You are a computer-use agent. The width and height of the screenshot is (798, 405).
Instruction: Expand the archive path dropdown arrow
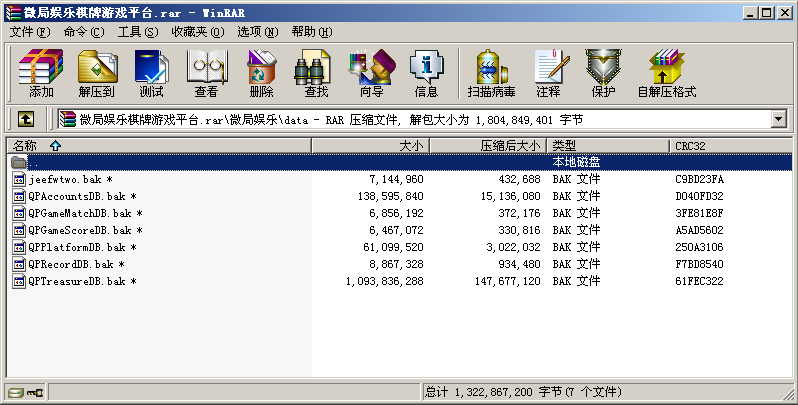tap(778, 119)
